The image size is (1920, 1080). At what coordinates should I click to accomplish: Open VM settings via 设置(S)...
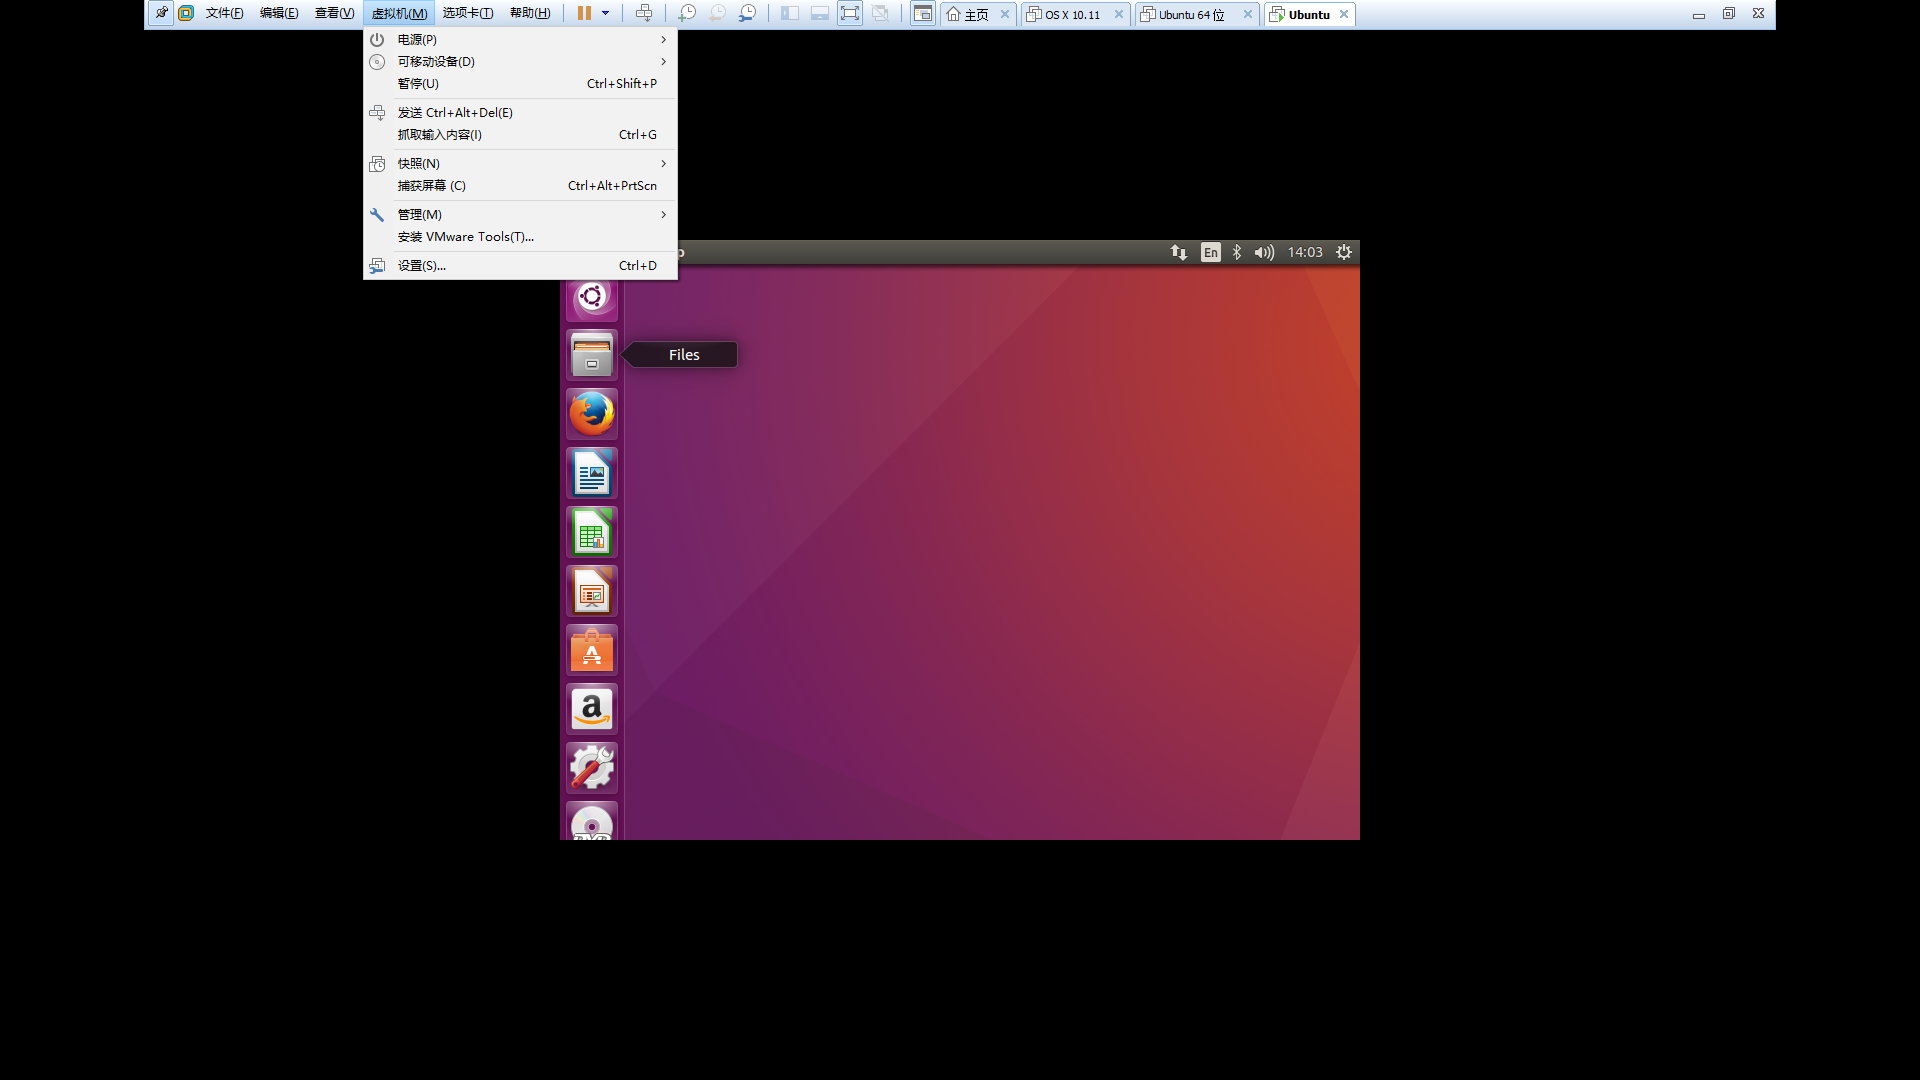pos(422,265)
